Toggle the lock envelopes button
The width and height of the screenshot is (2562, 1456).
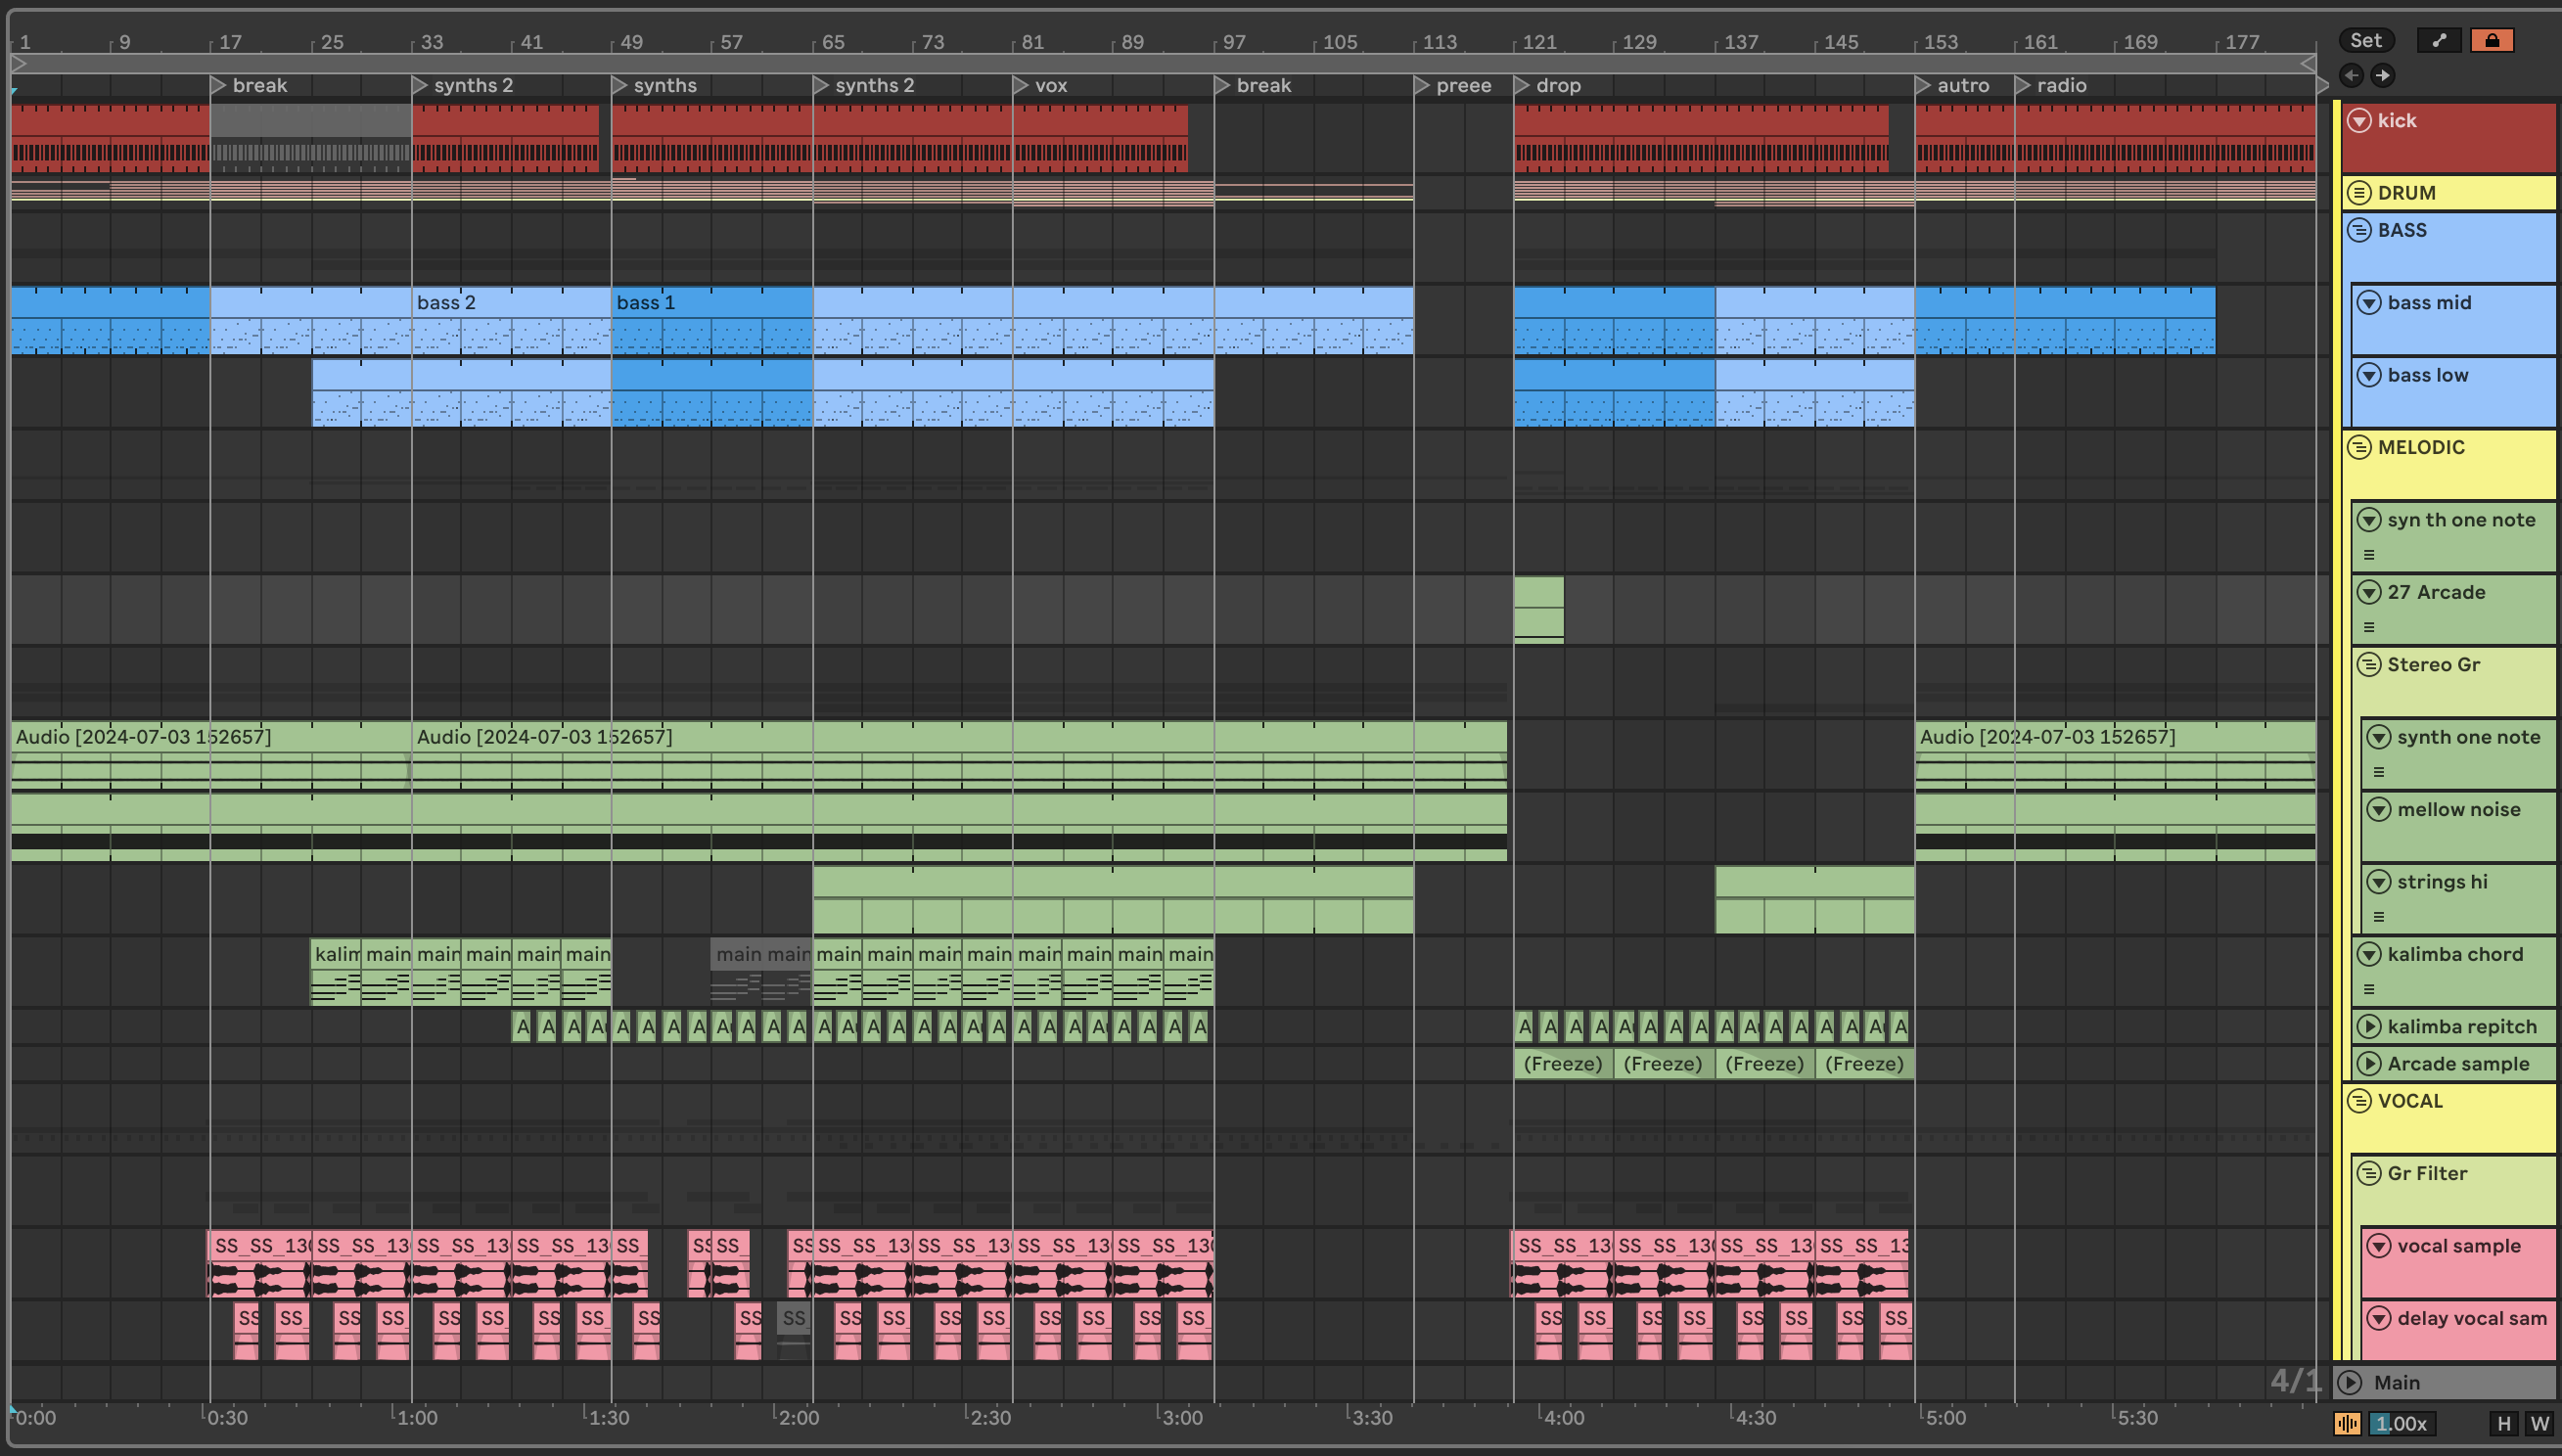[2491, 40]
